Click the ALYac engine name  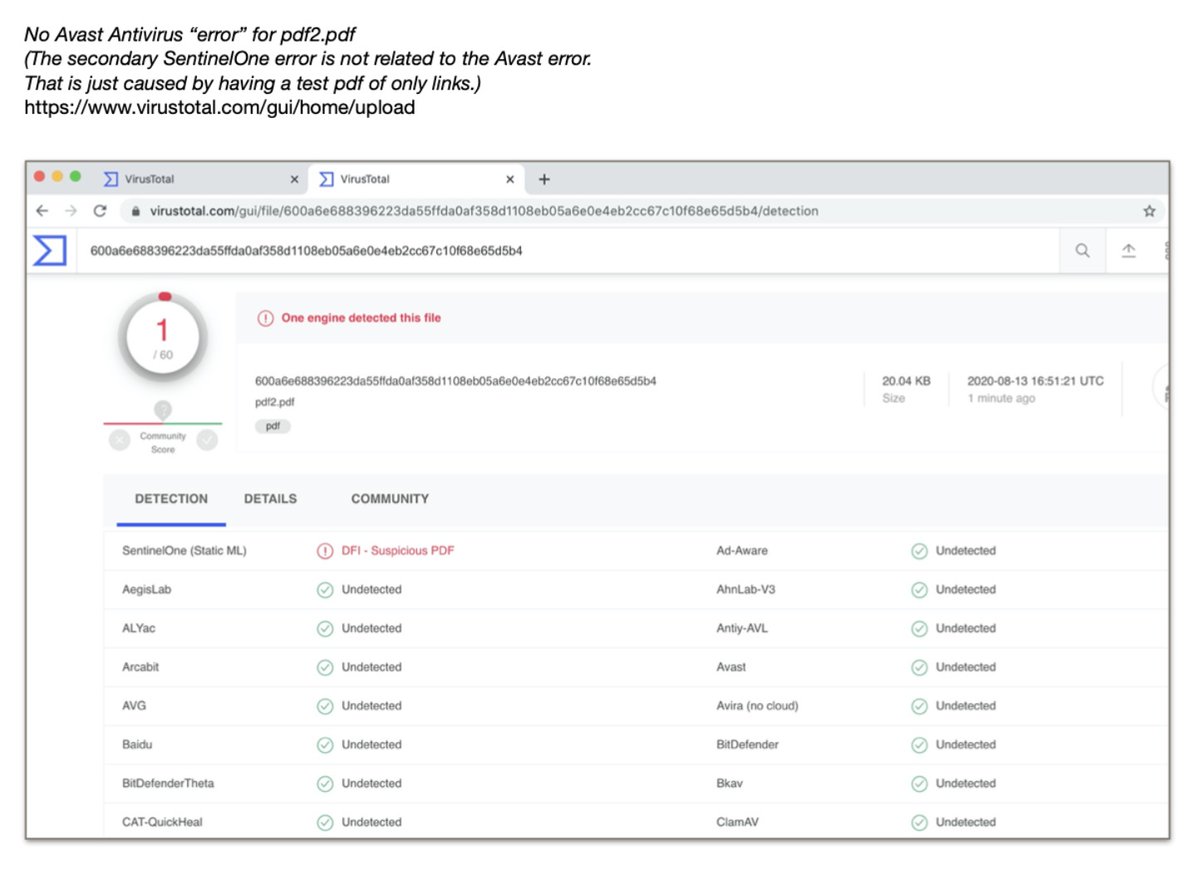[x=138, y=628]
